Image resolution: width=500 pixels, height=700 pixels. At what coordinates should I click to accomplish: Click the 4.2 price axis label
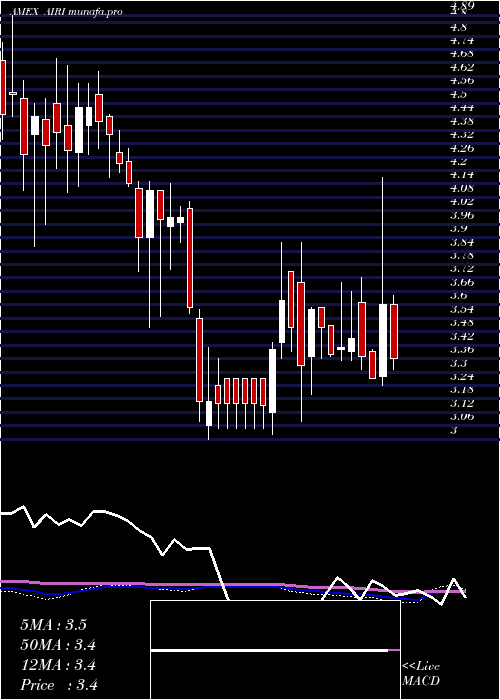coord(458,161)
